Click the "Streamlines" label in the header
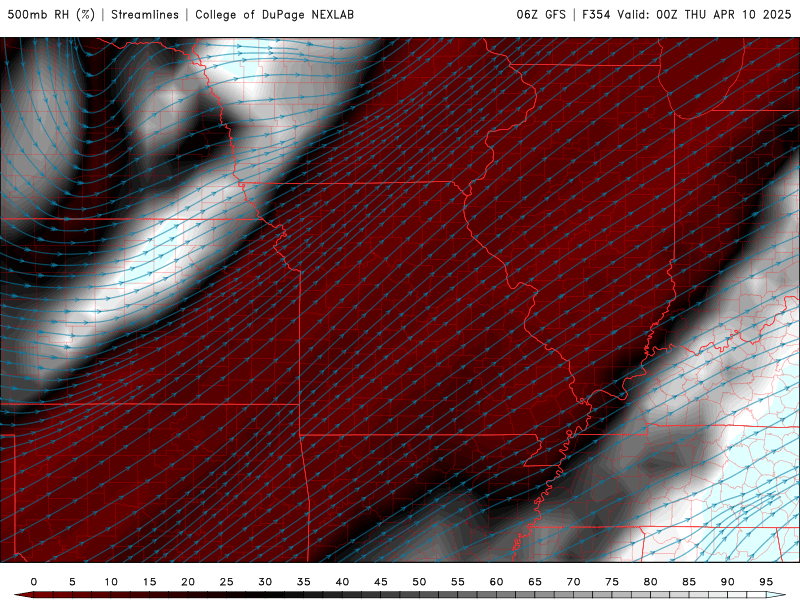The image size is (800, 600). coord(145,15)
